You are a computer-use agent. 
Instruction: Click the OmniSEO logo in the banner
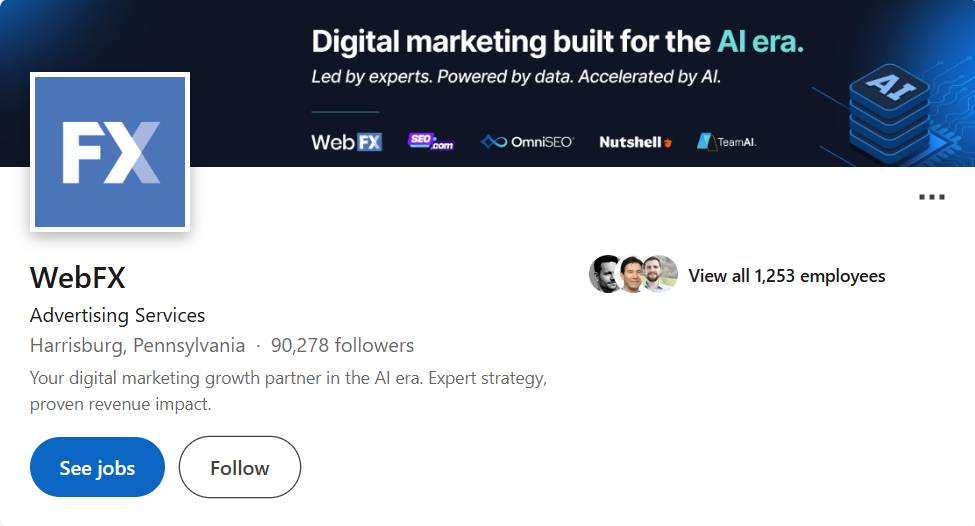click(527, 142)
